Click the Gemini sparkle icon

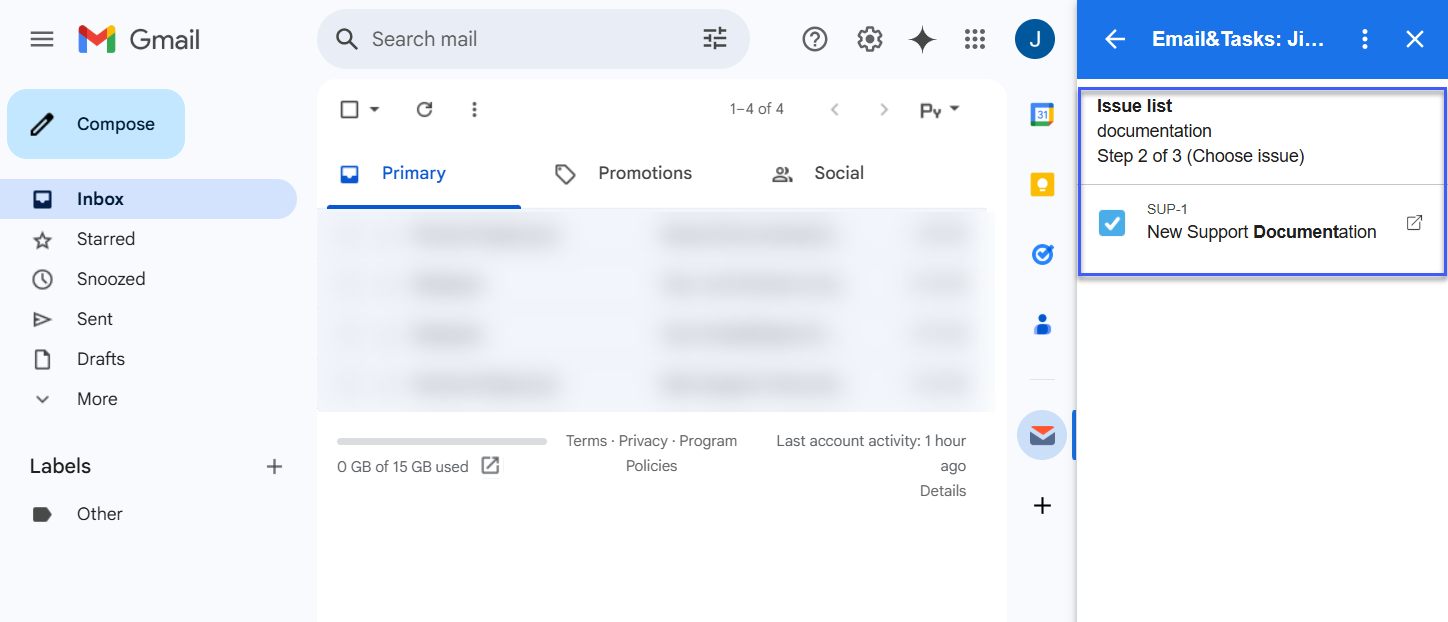922,39
